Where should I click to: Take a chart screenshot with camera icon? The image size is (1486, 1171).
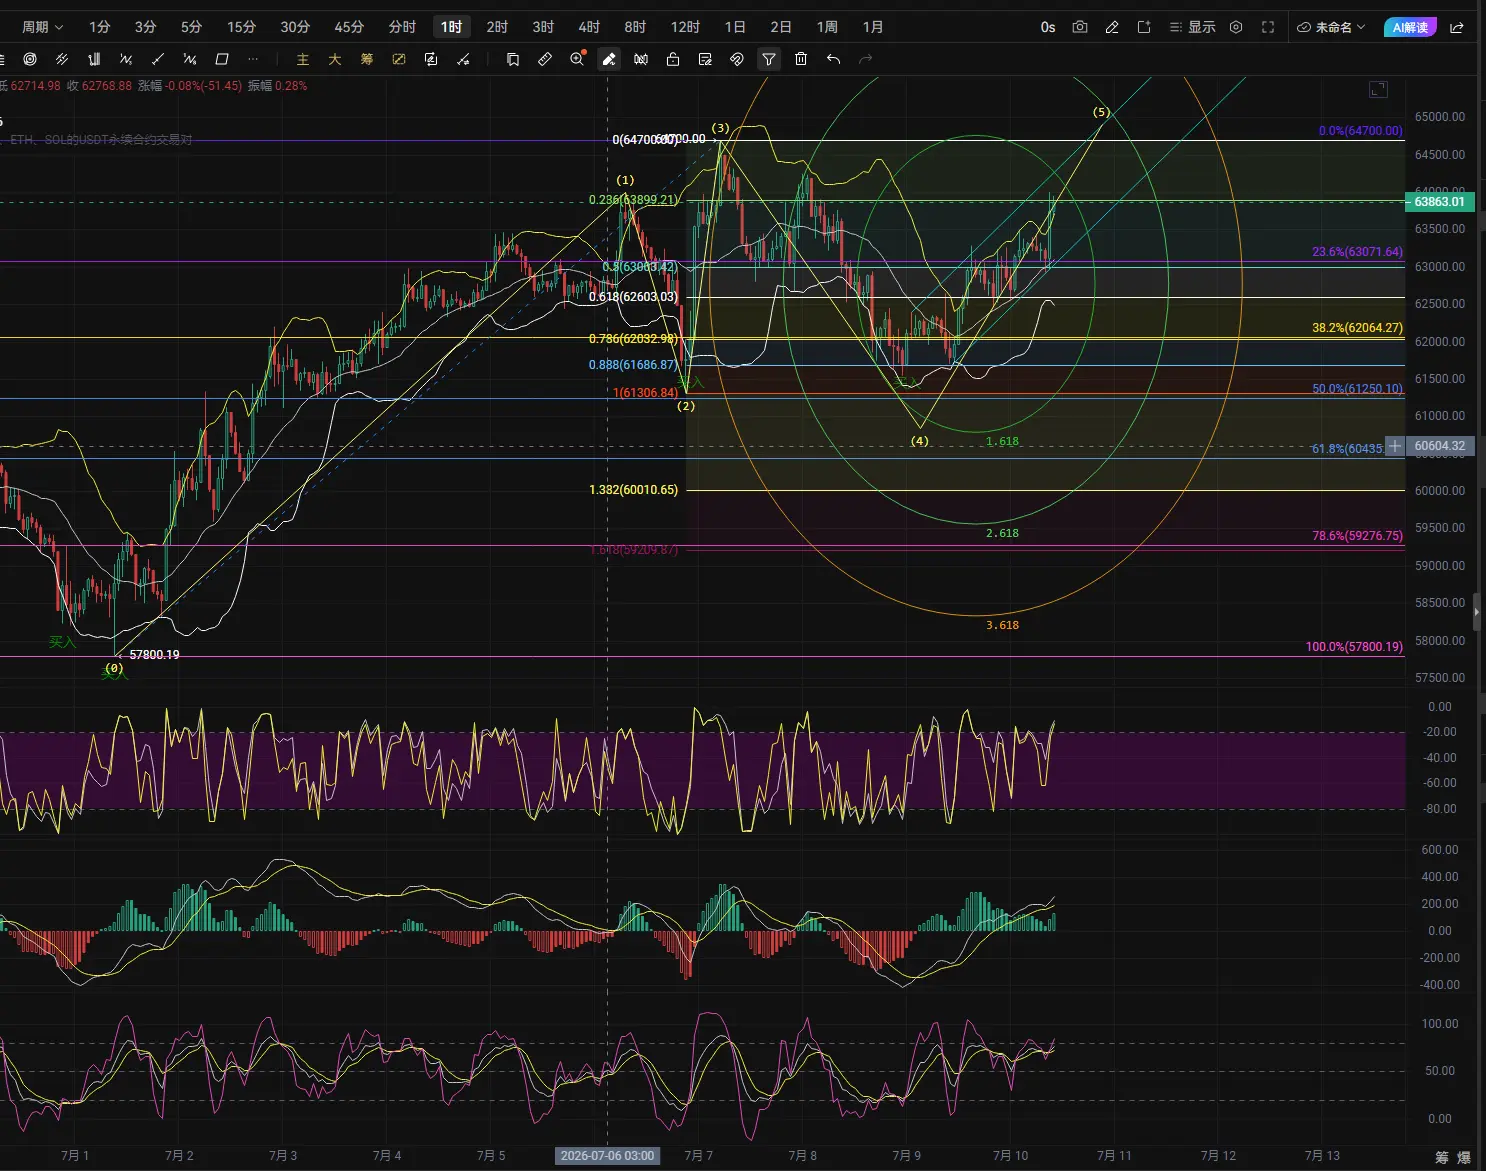(1080, 27)
